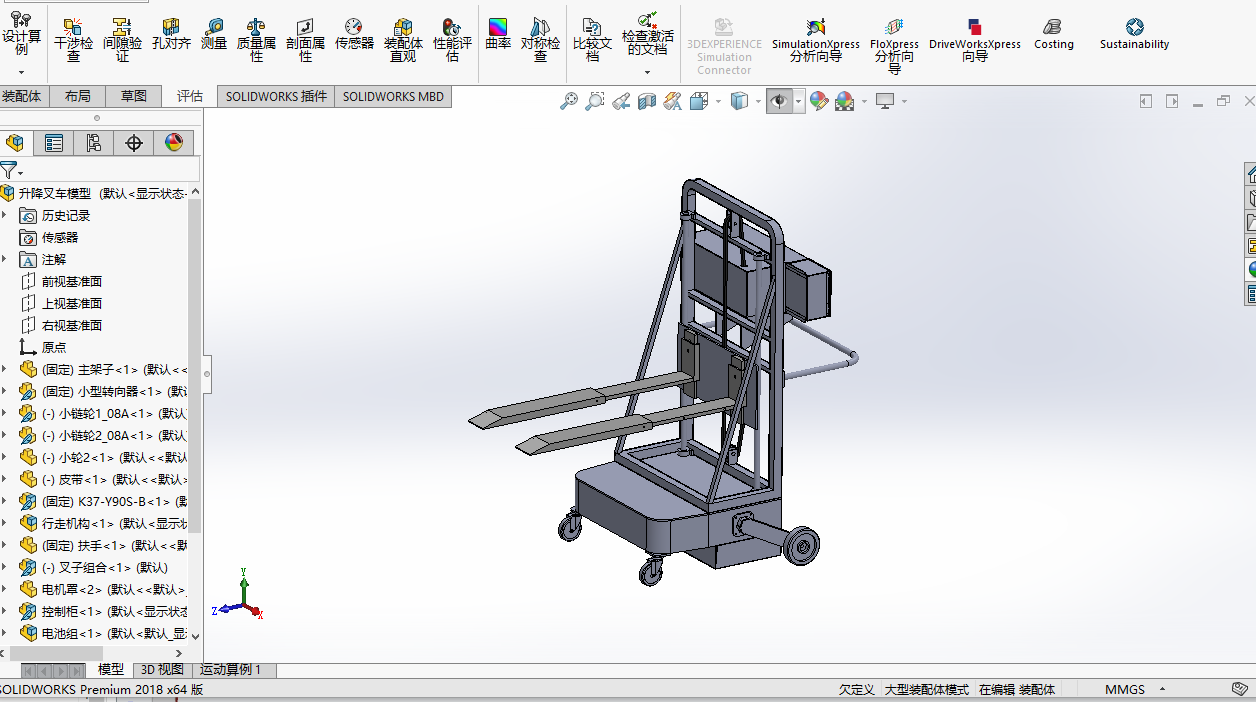
Task: Click Dynamic Annotation Views icon
Action: coord(673,101)
